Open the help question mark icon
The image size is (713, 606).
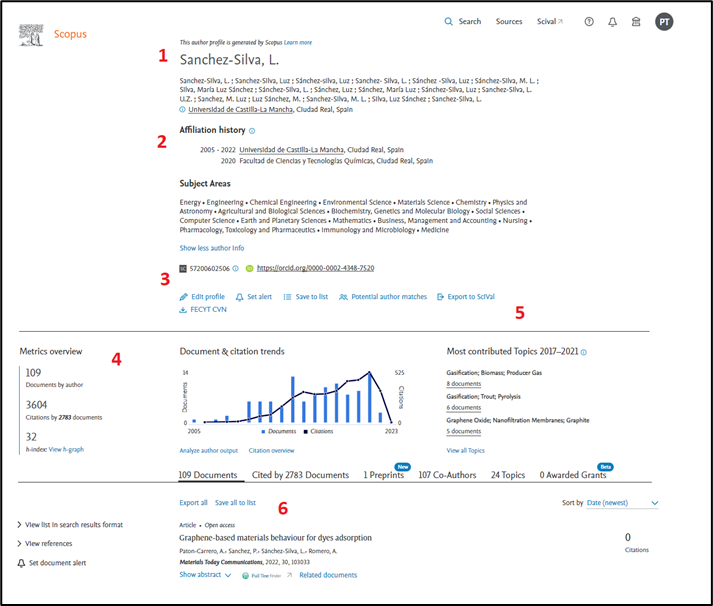point(589,21)
